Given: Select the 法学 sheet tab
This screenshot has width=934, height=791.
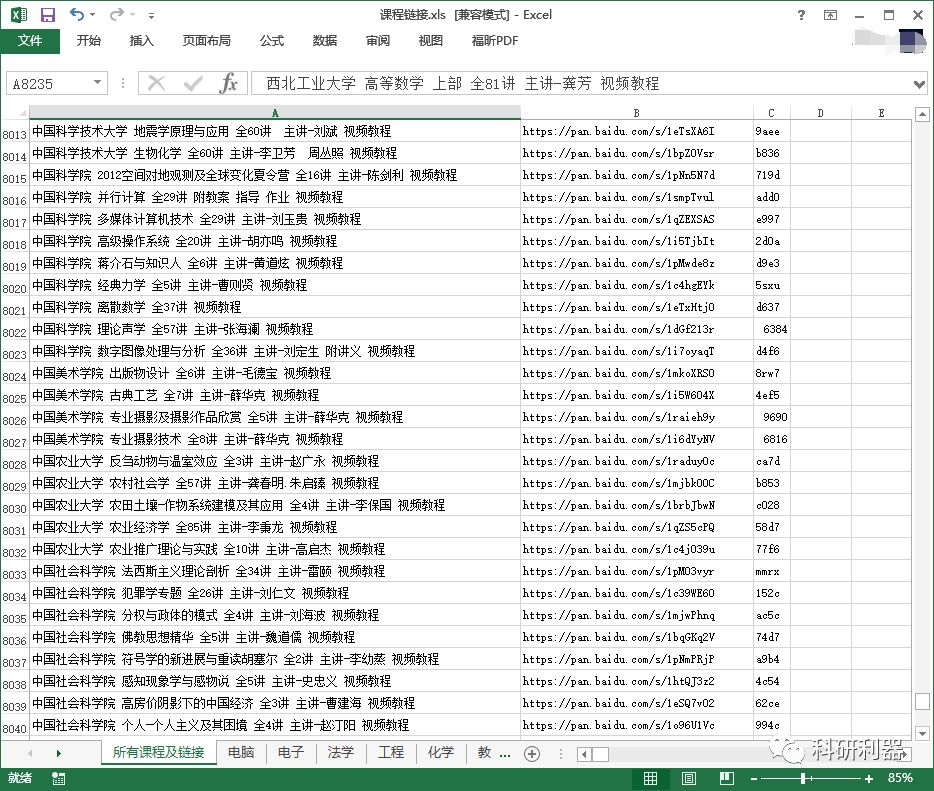Looking at the screenshot, I should [341, 752].
